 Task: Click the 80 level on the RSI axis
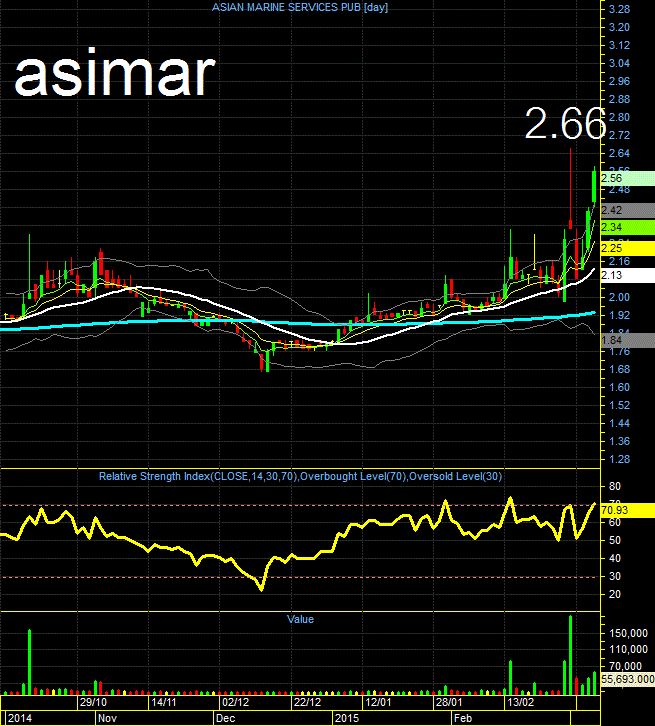click(x=615, y=486)
